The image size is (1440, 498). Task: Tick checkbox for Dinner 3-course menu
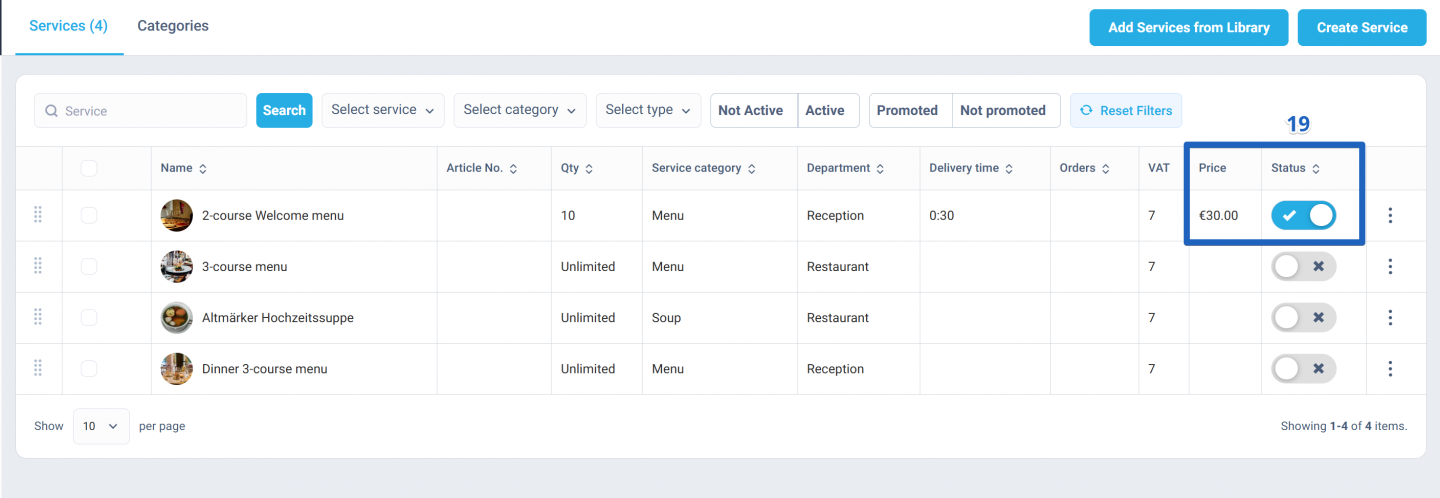point(89,368)
